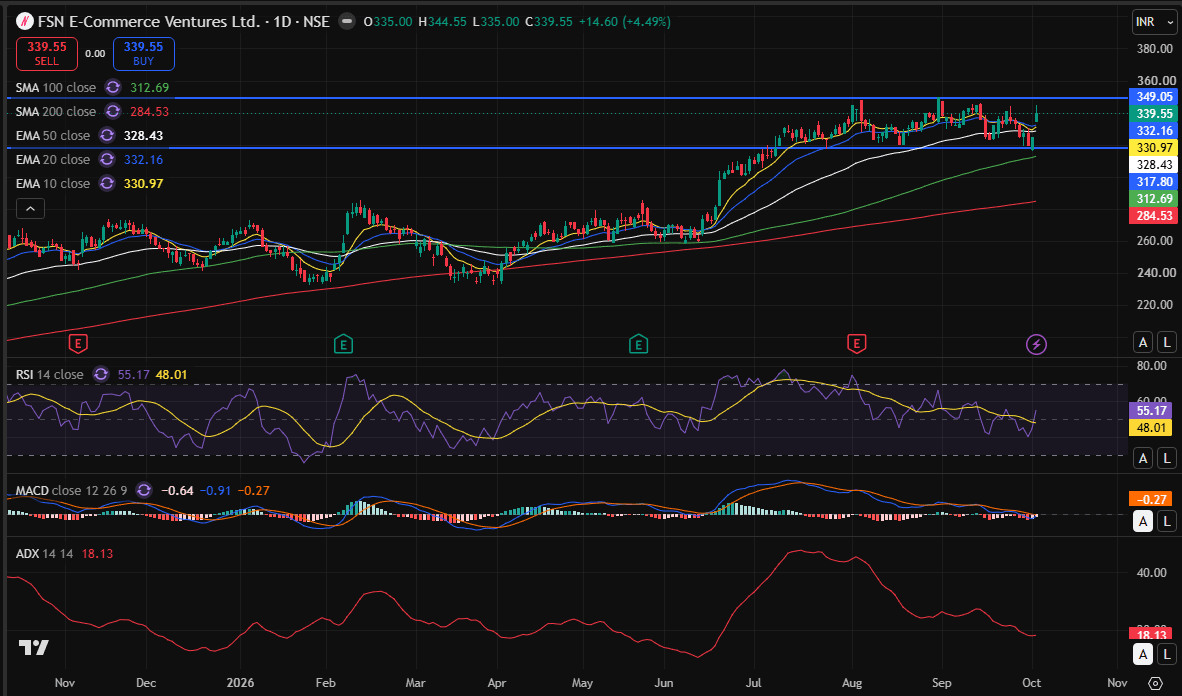Screen dimensions: 1182x696
Task: Click the red 284.53 SMA price label
Action: (1153, 216)
